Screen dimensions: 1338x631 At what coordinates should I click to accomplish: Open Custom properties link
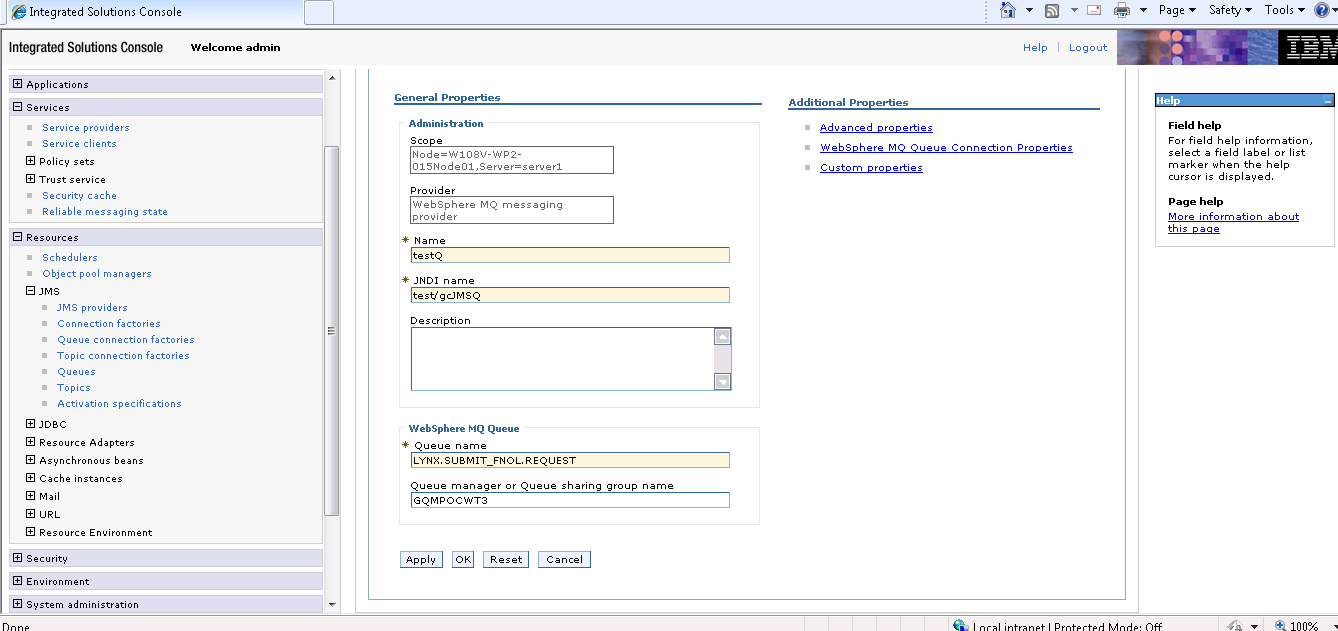pyautogui.click(x=871, y=168)
